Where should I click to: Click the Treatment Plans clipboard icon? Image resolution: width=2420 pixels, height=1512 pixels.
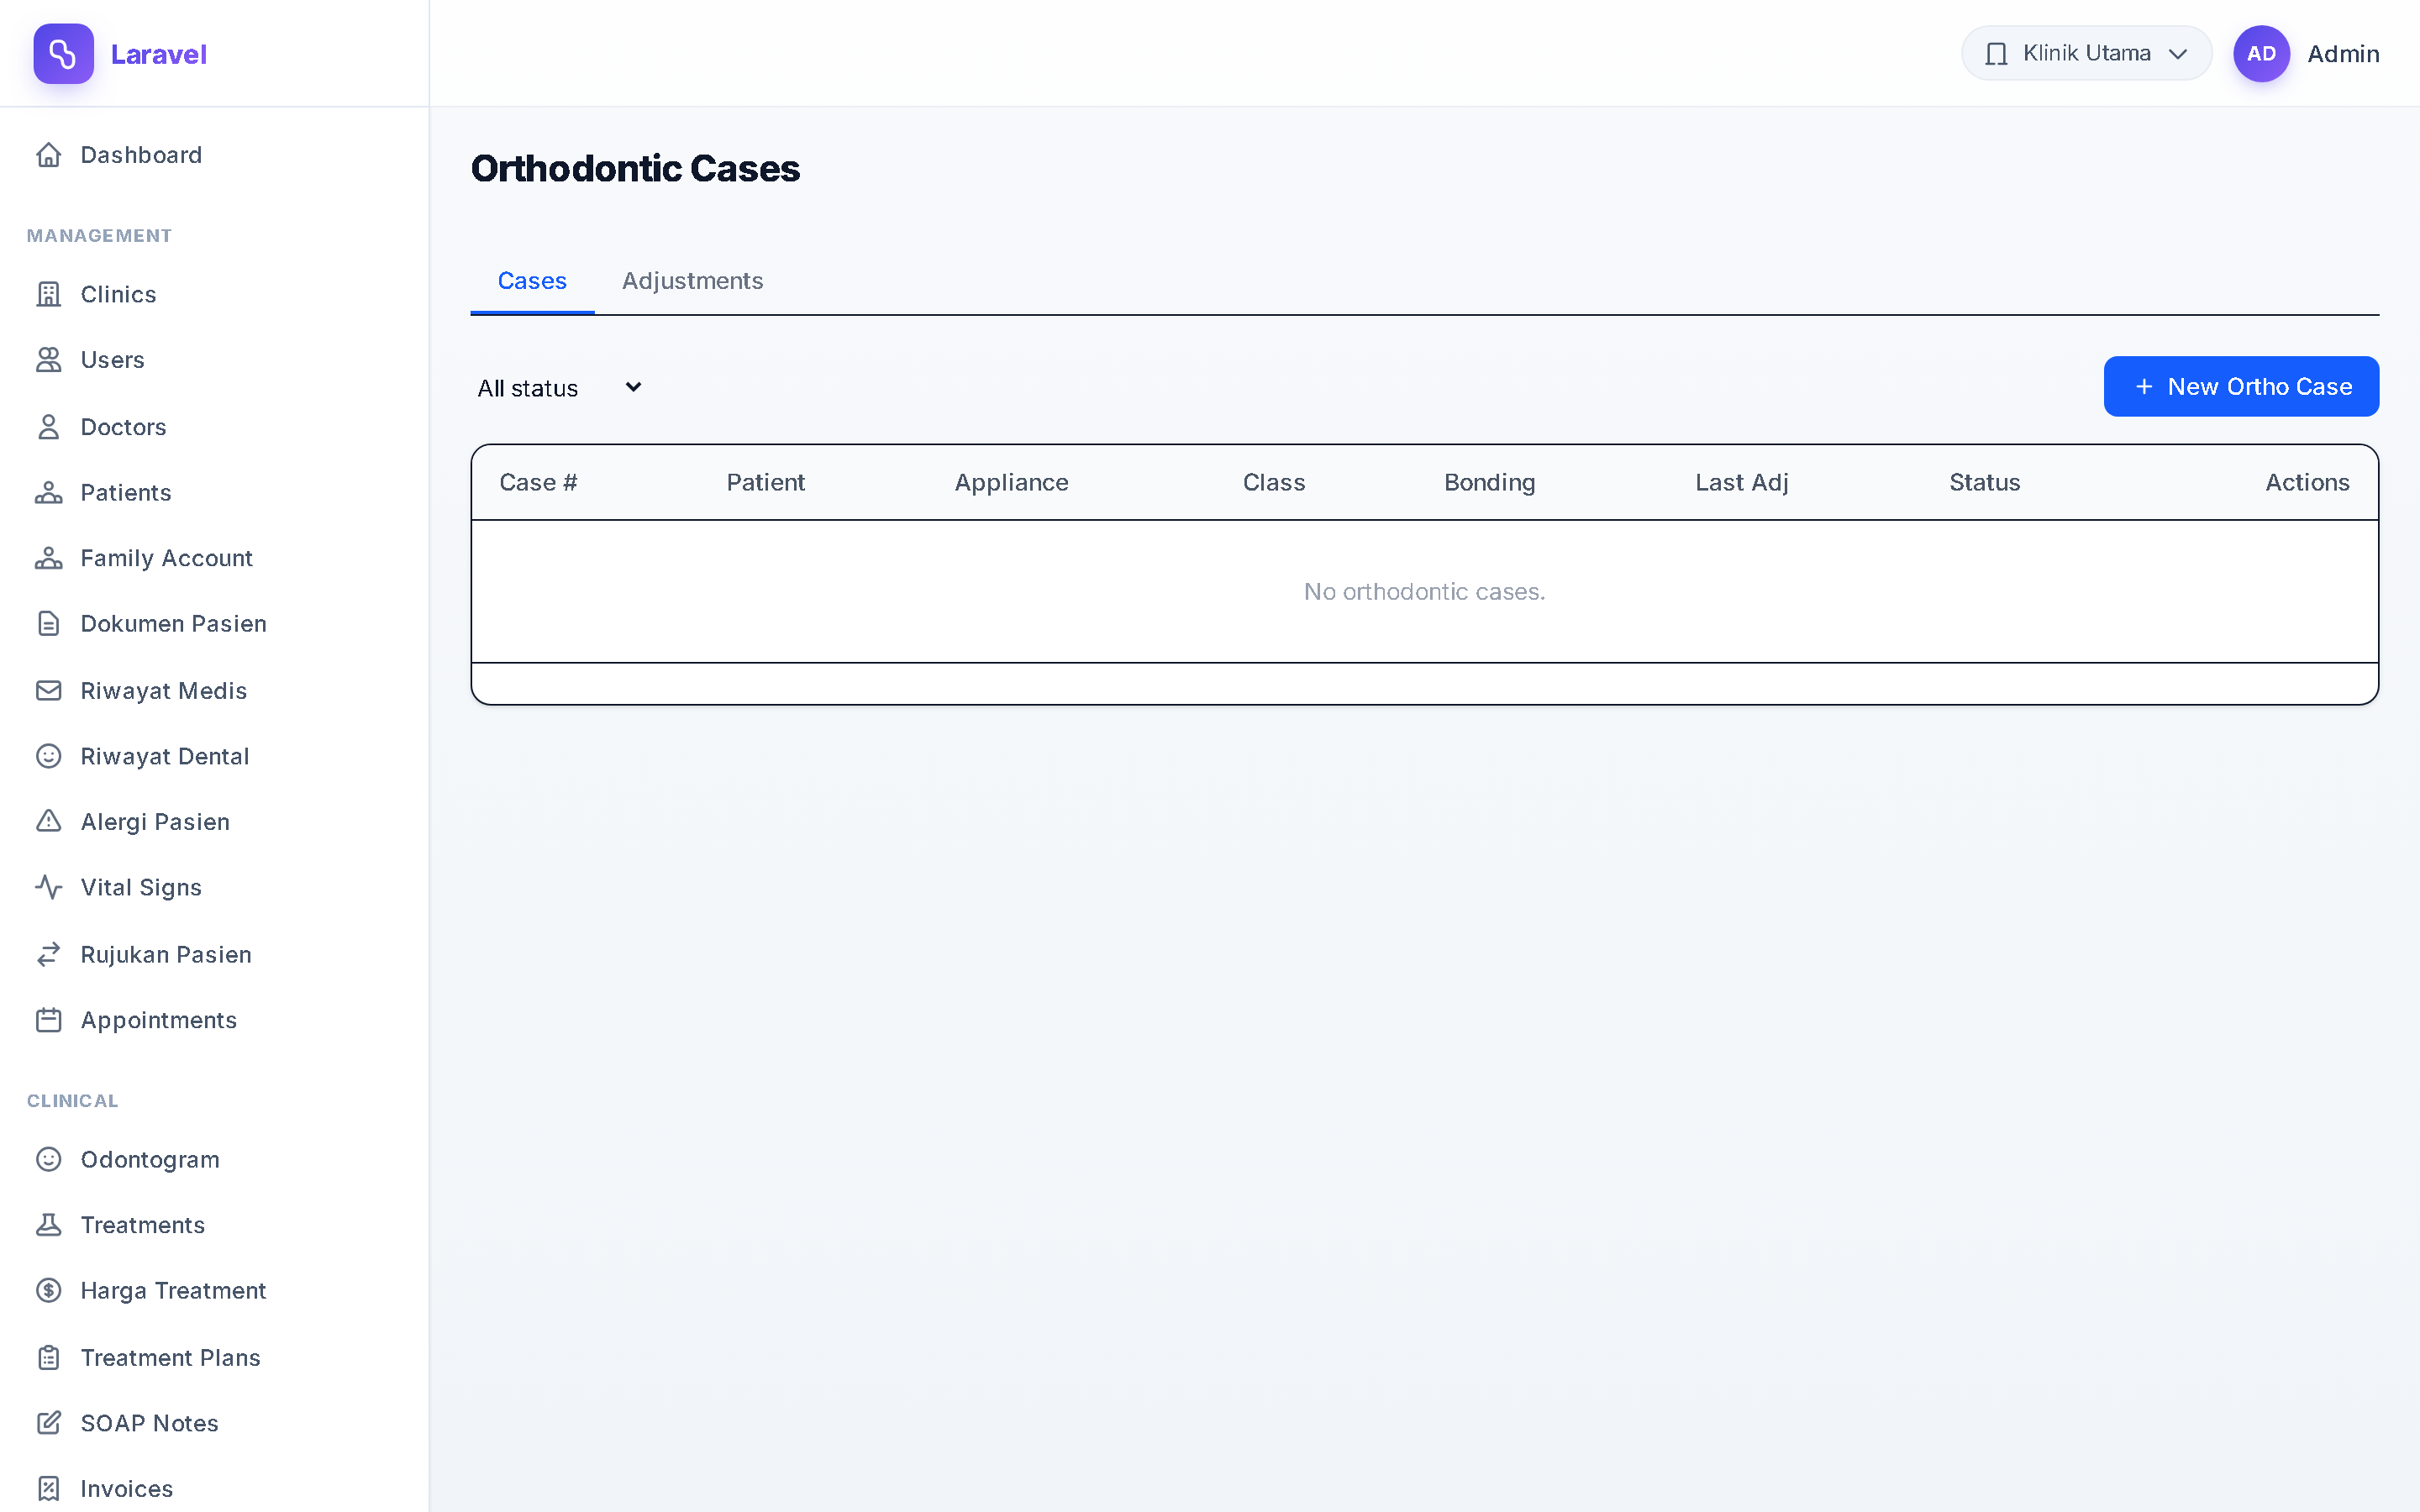coord(49,1358)
